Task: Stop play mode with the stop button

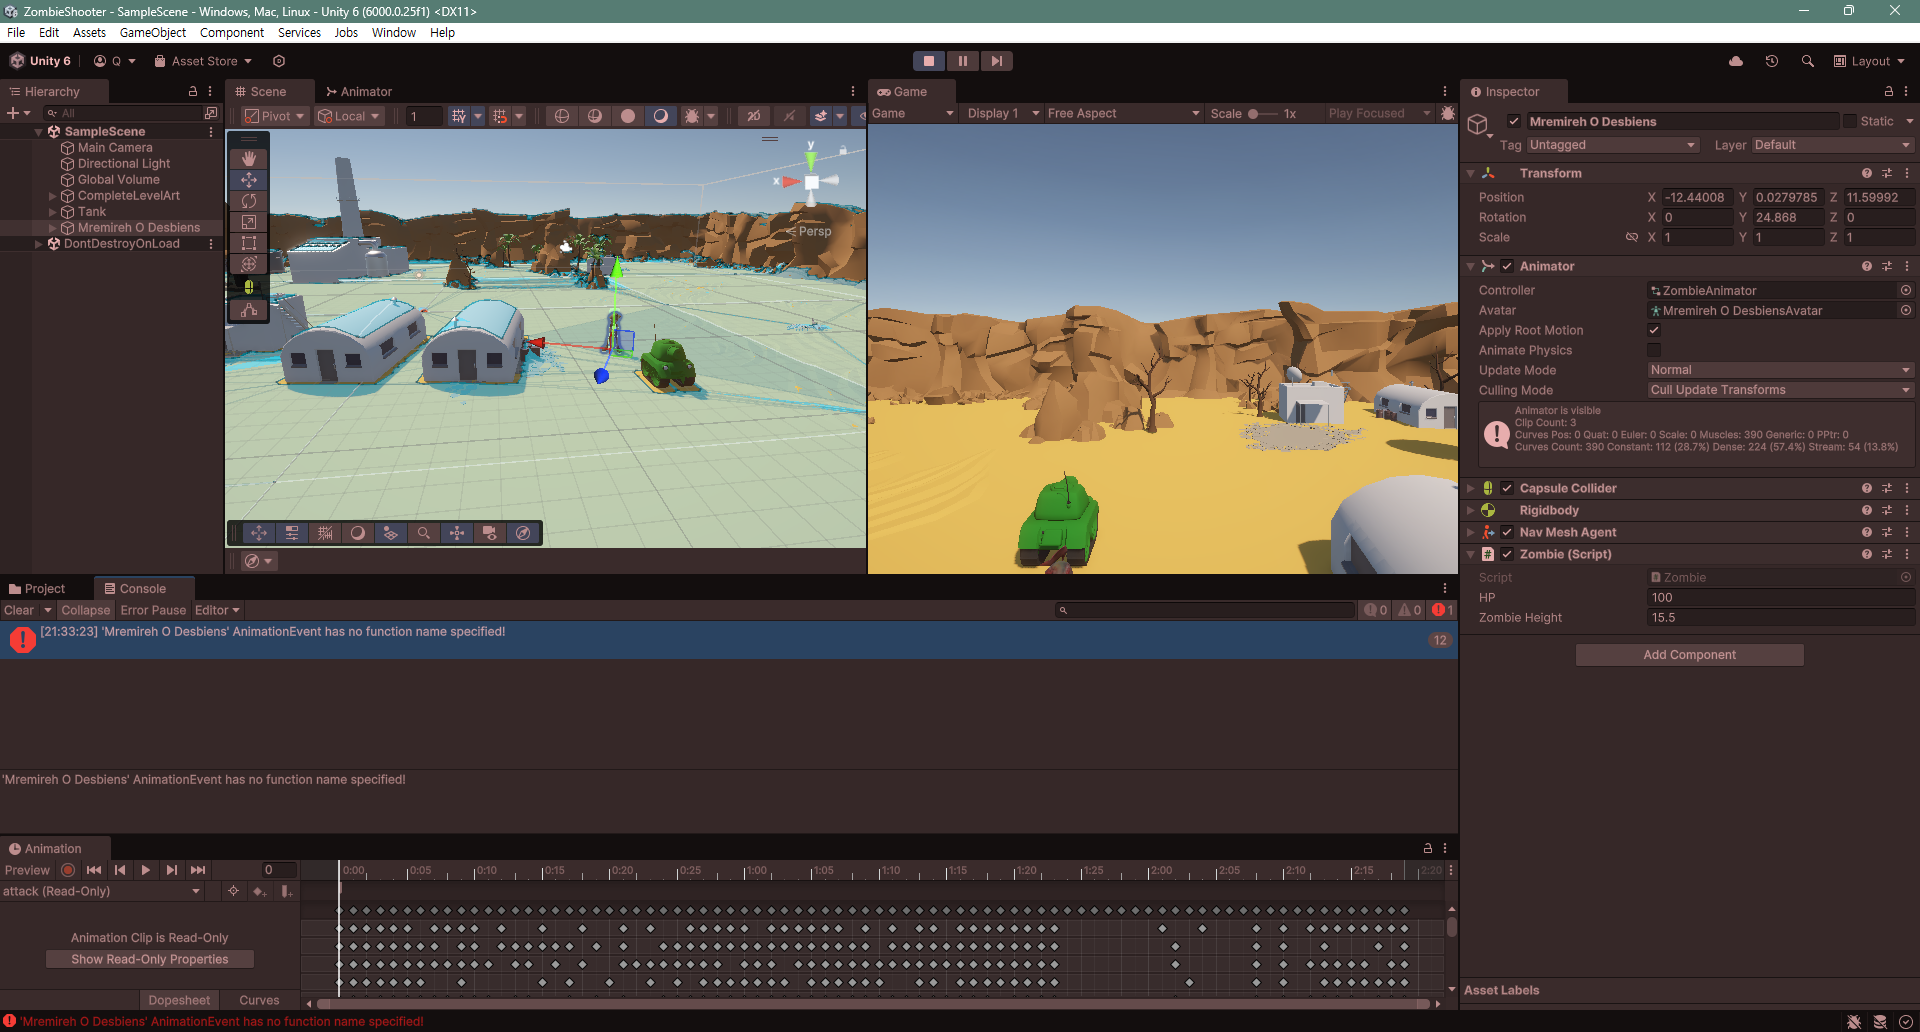Action: pyautogui.click(x=929, y=61)
